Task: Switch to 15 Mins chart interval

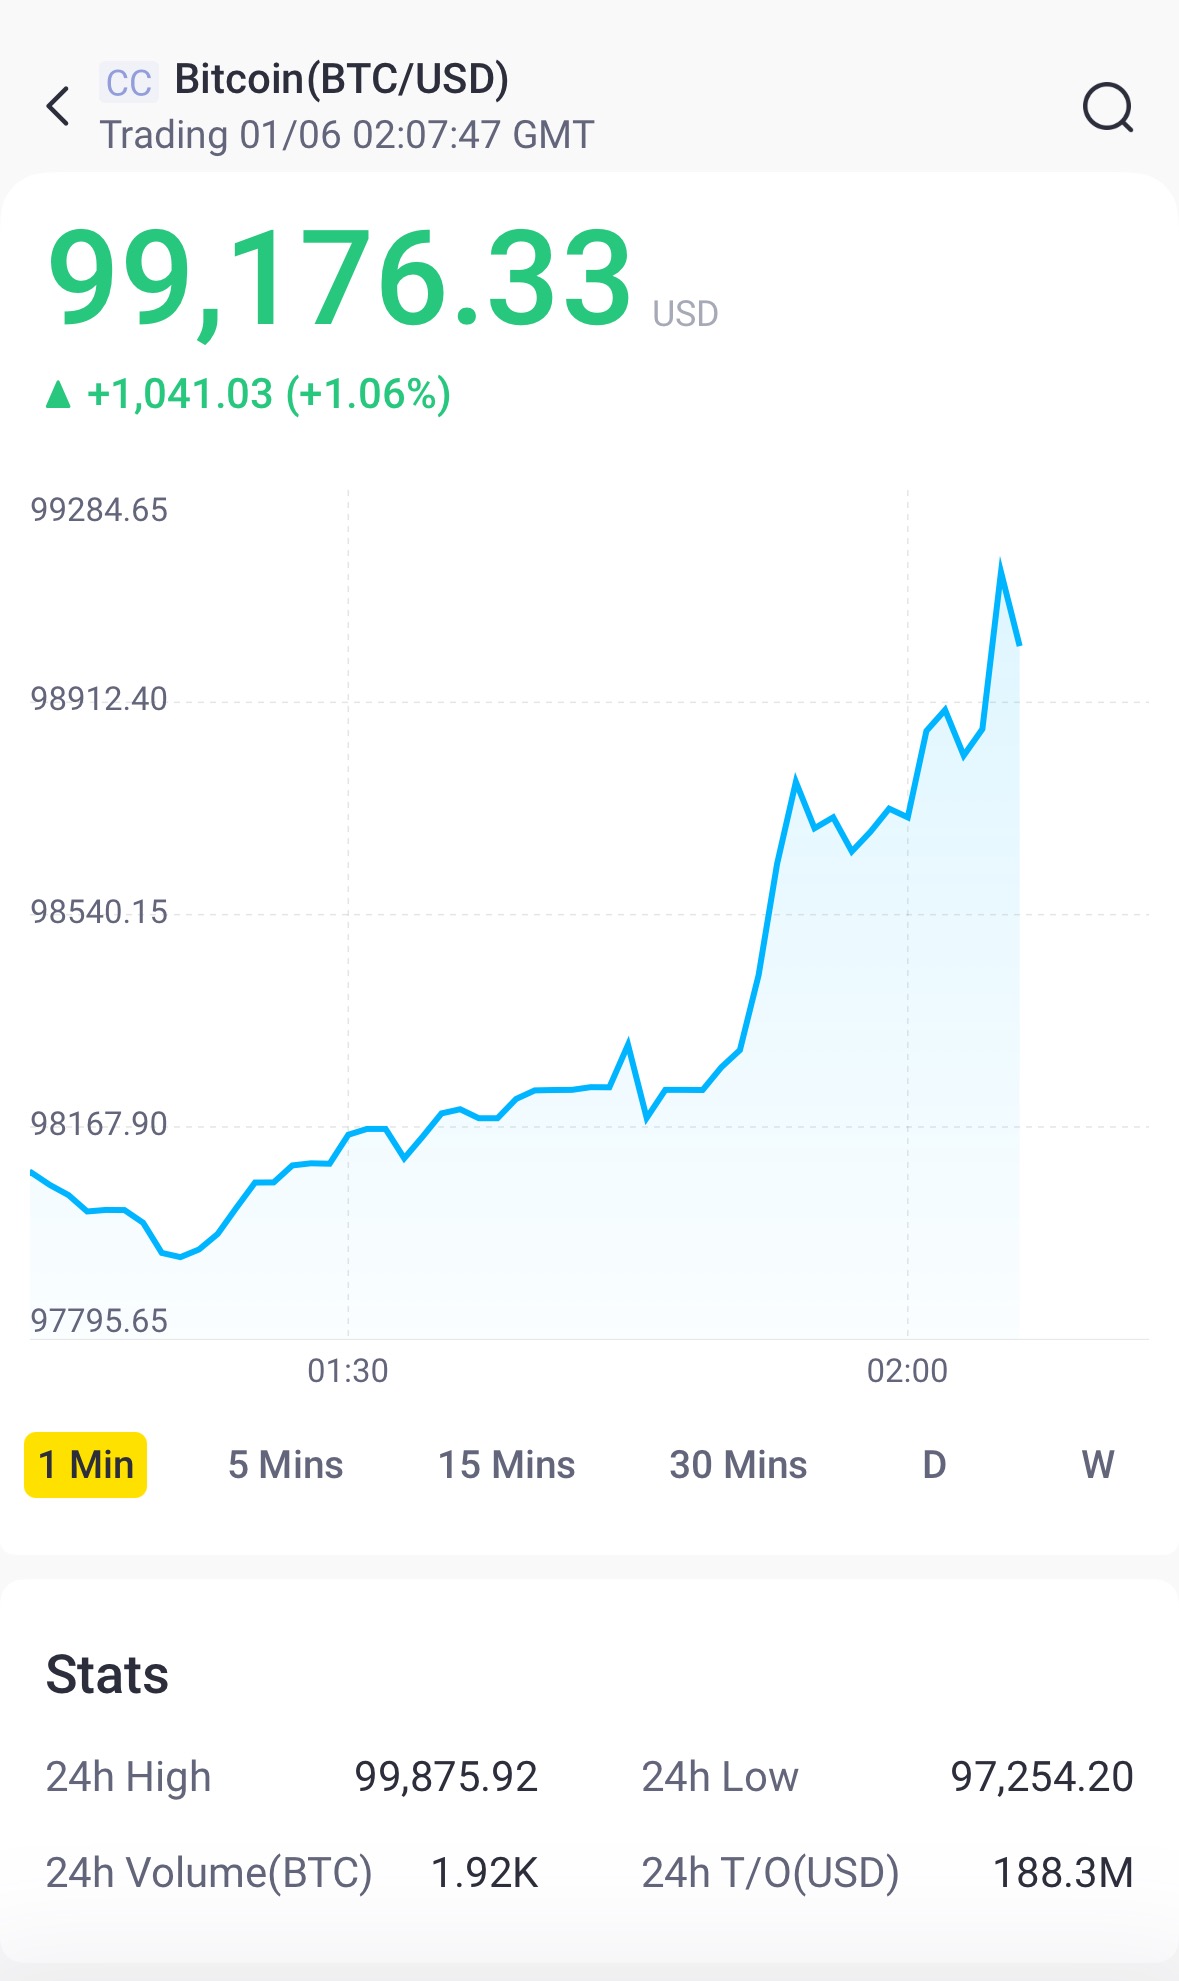Action: (x=506, y=1465)
